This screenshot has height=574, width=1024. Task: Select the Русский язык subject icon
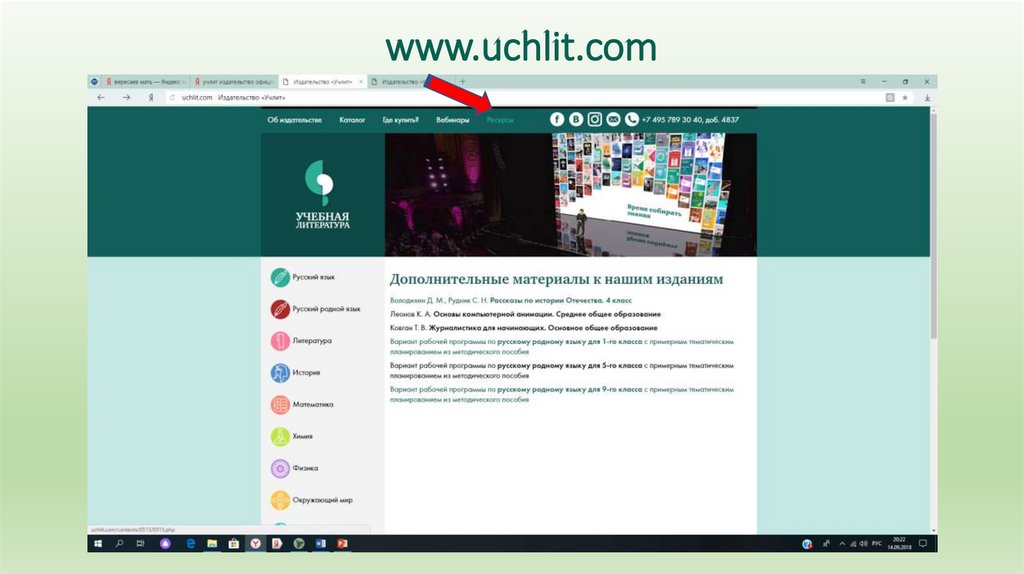[x=280, y=278]
